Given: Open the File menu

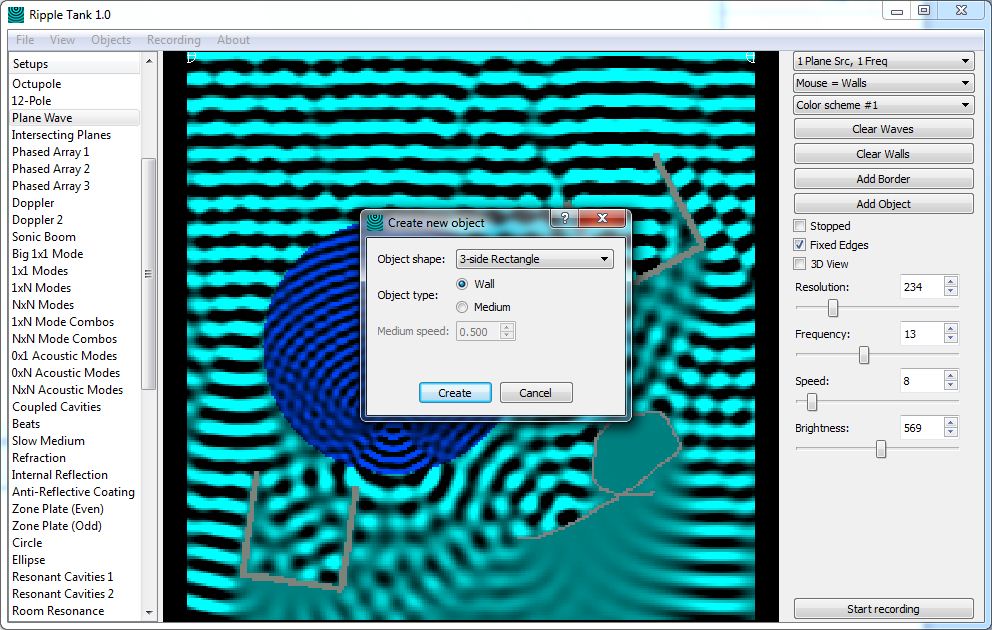Looking at the screenshot, I should pyautogui.click(x=25, y=40).
